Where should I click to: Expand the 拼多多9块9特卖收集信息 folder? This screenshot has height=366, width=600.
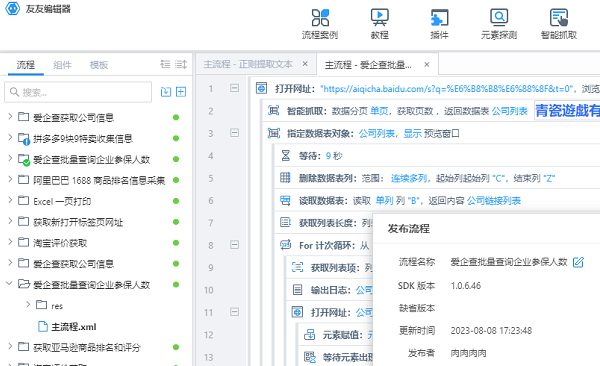tap(10, 138)
